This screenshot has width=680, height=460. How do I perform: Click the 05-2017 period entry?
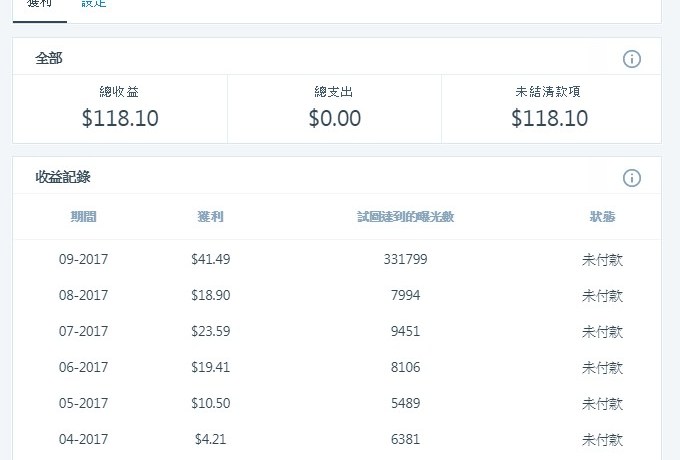tap(84, 403)
